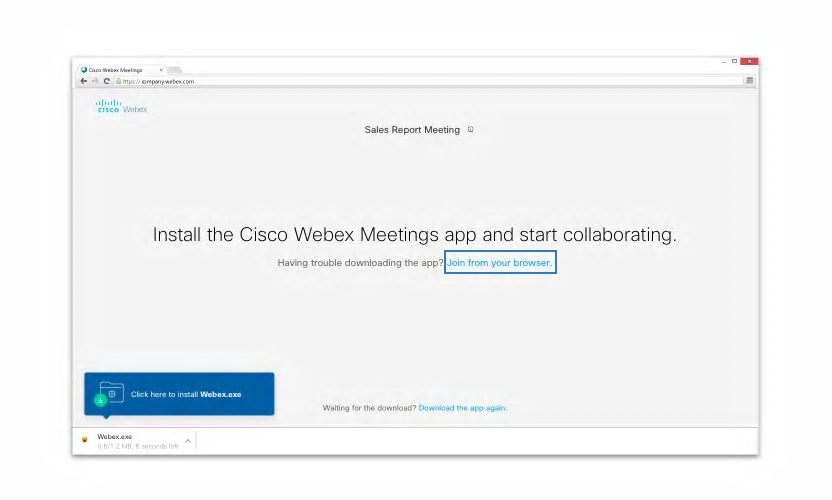
Task: Click the Webex.exe download file icon
Action: pos(84,439)
